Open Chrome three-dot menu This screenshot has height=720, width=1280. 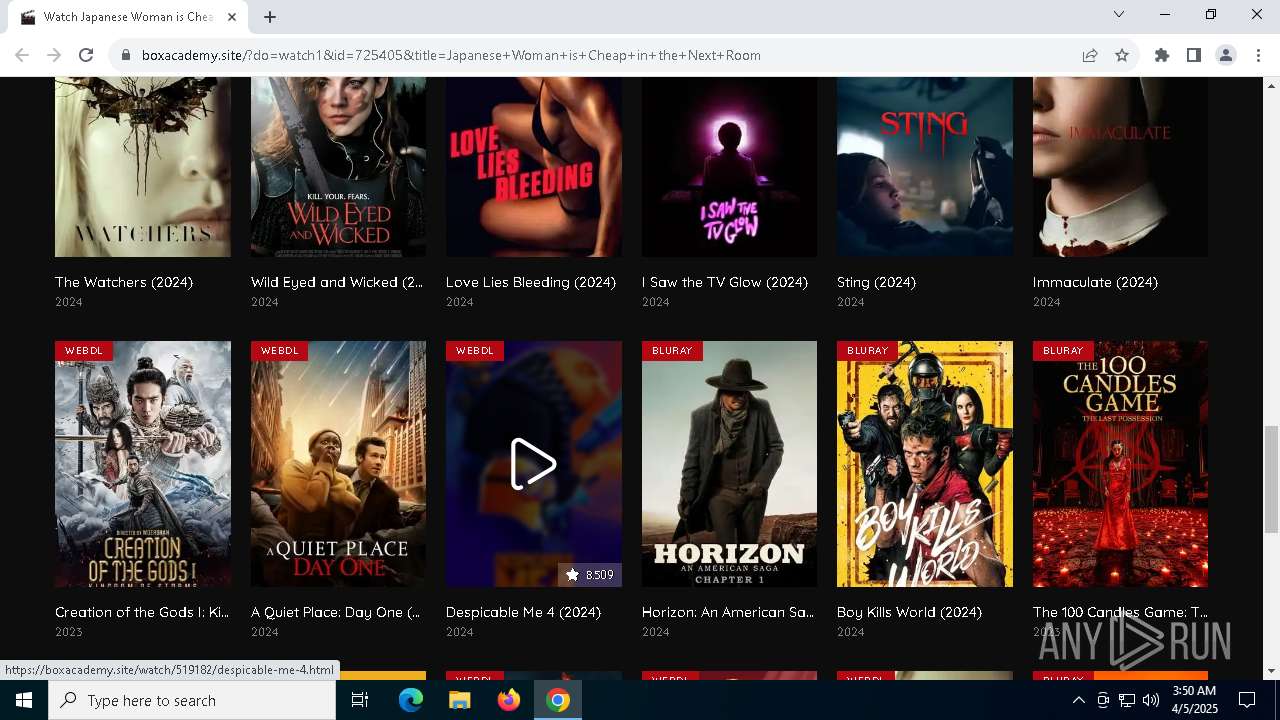(1258, 55)
